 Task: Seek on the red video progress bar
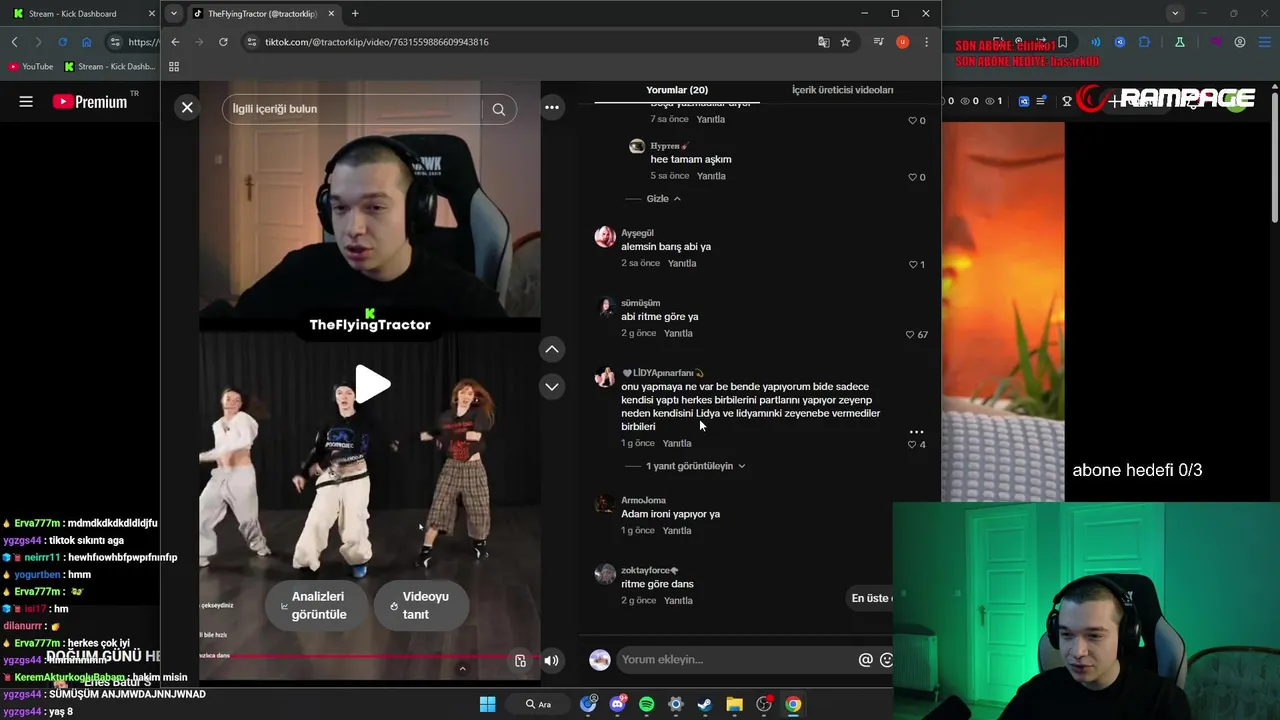370,657
